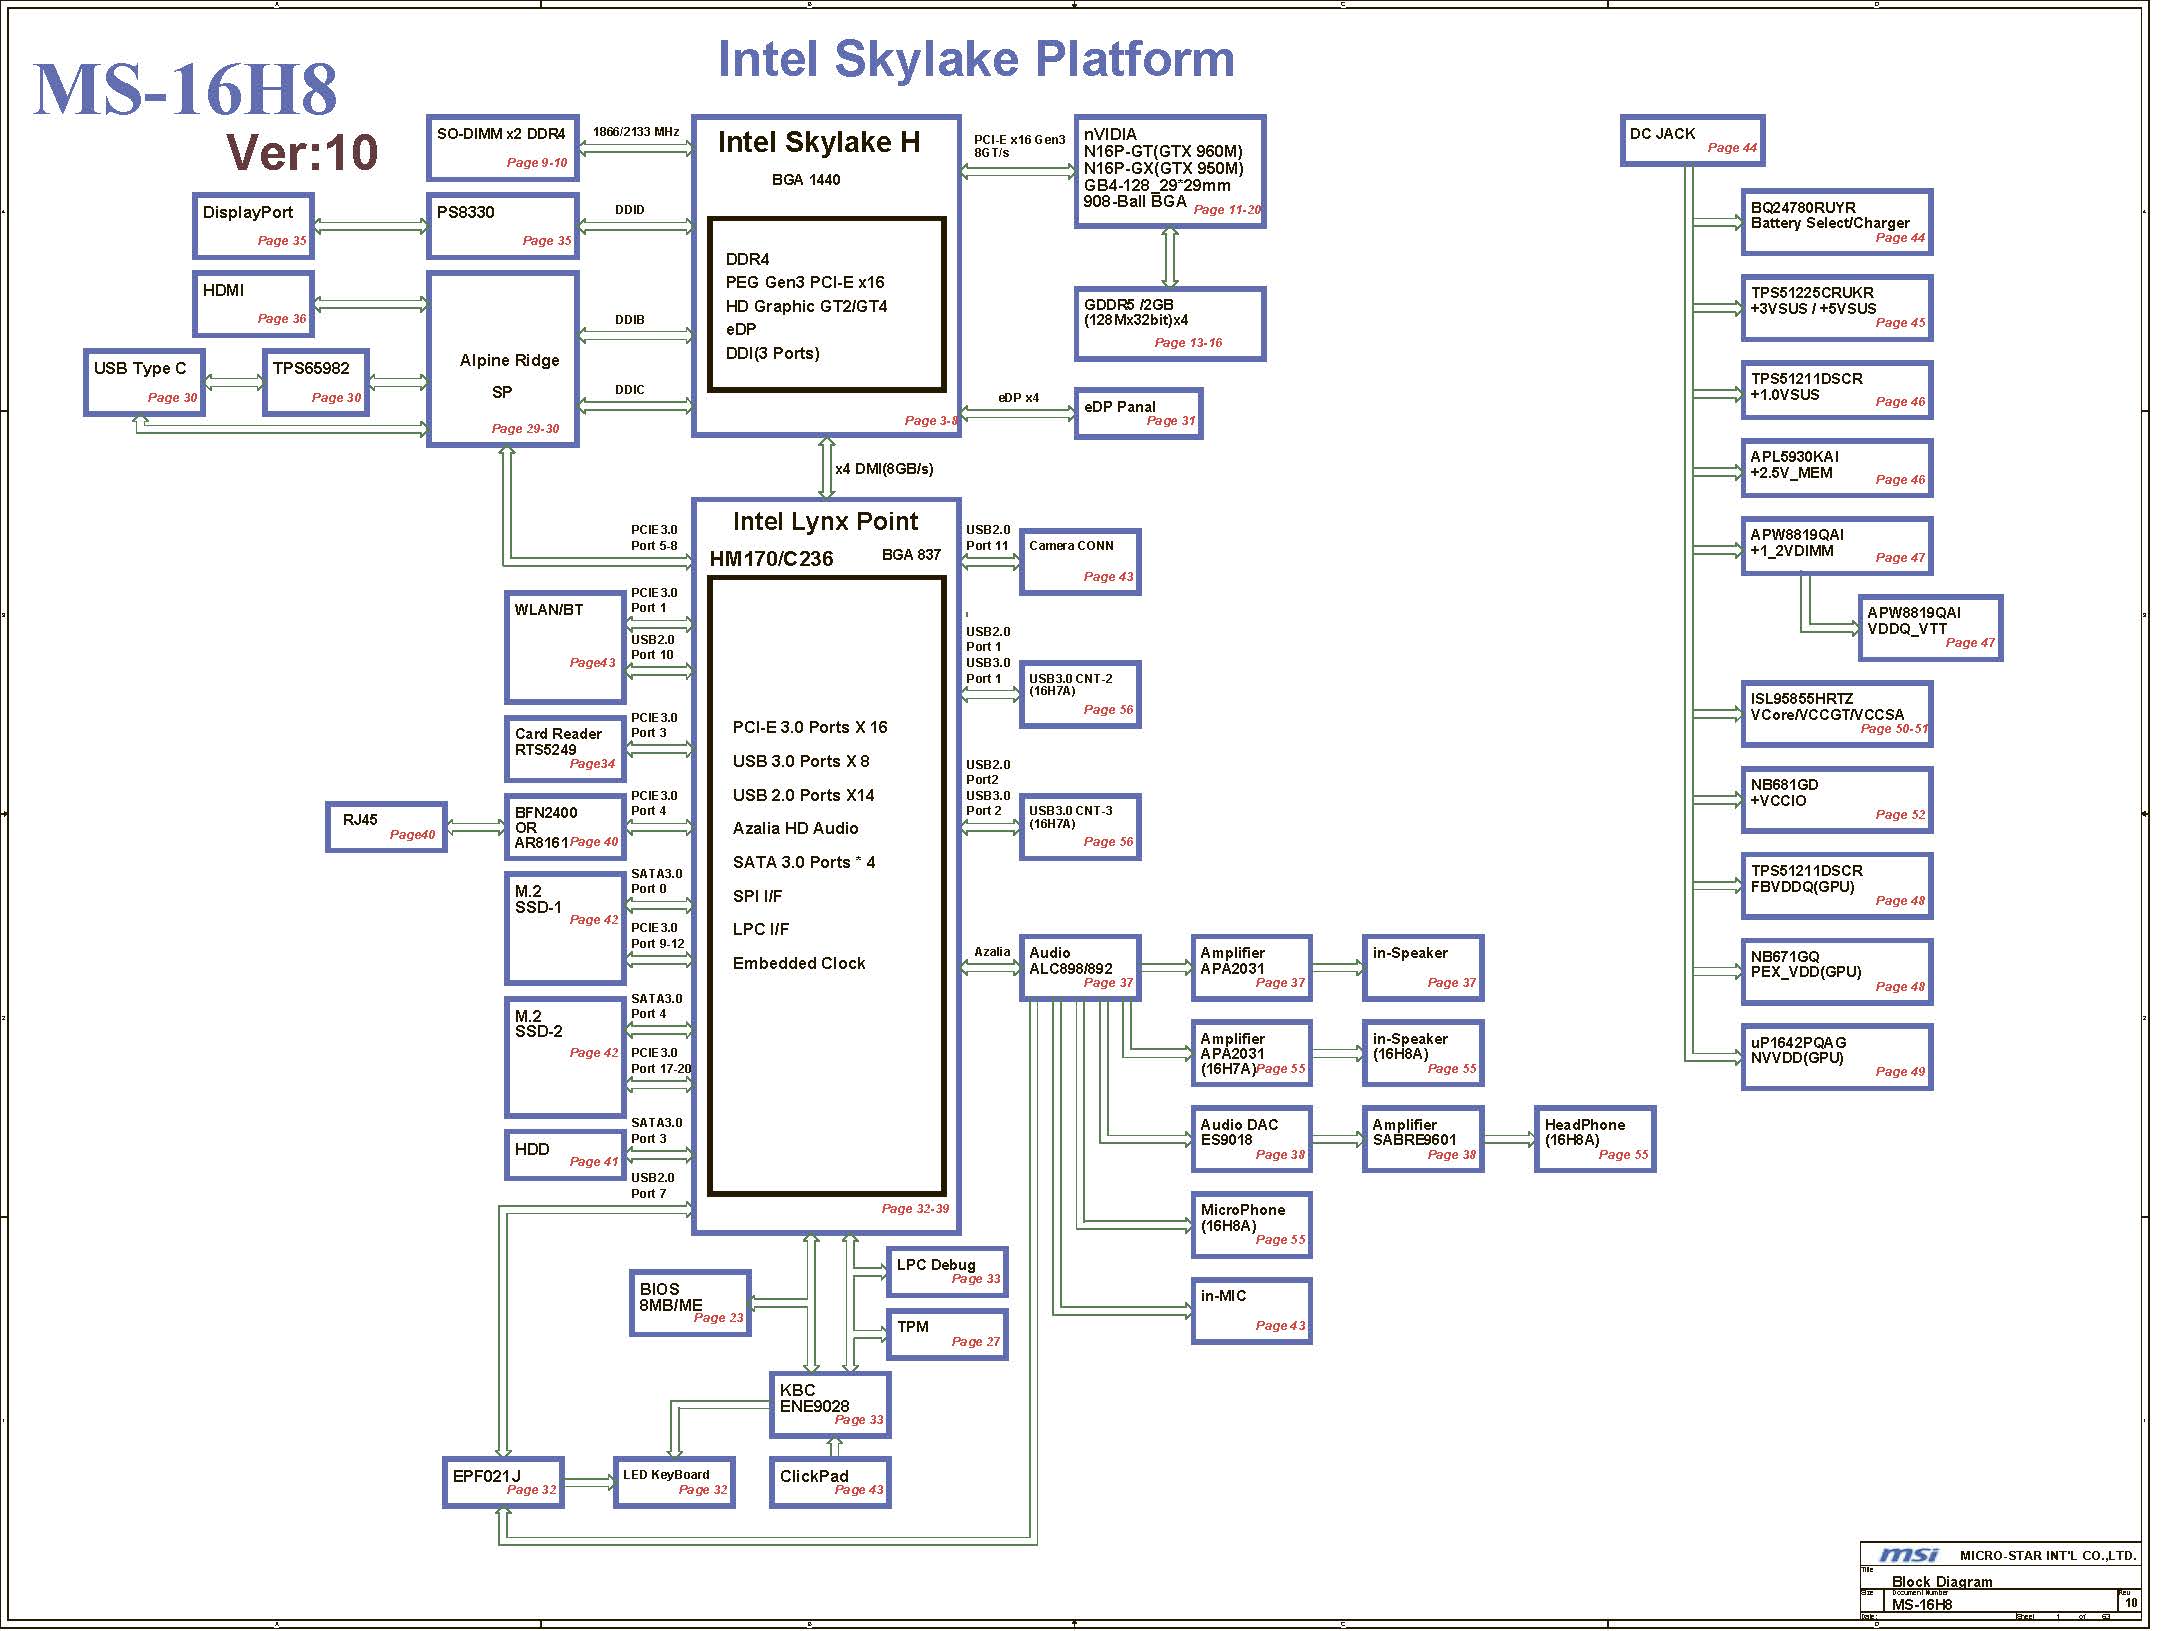Select the "APW8819QAI" +1_2VDIMM block

click(1836, 546)
